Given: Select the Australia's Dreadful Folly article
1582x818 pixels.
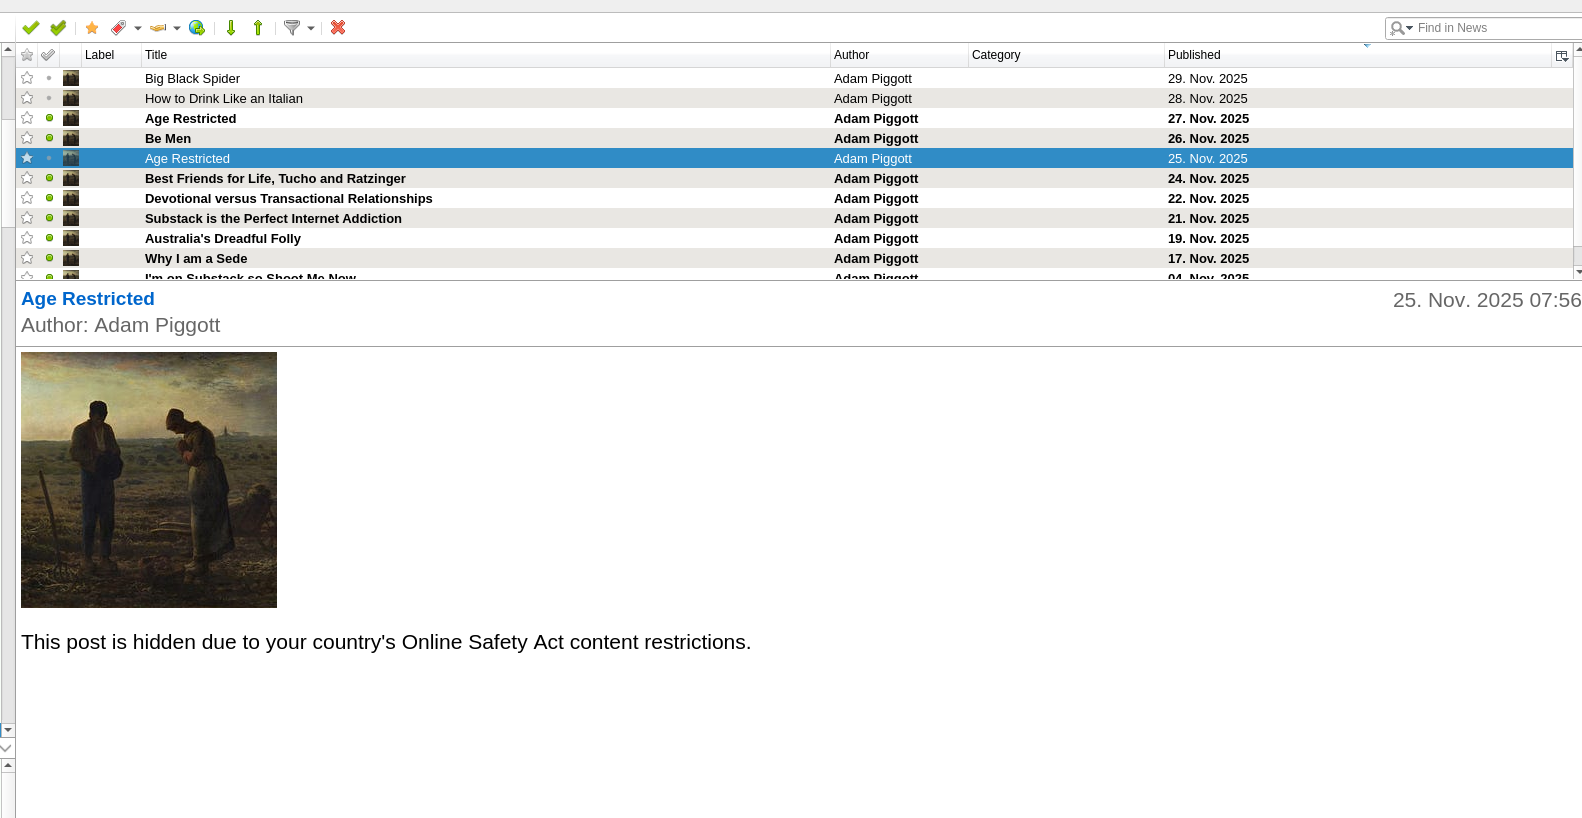Looking at the screenshot, I should (223, 238).
